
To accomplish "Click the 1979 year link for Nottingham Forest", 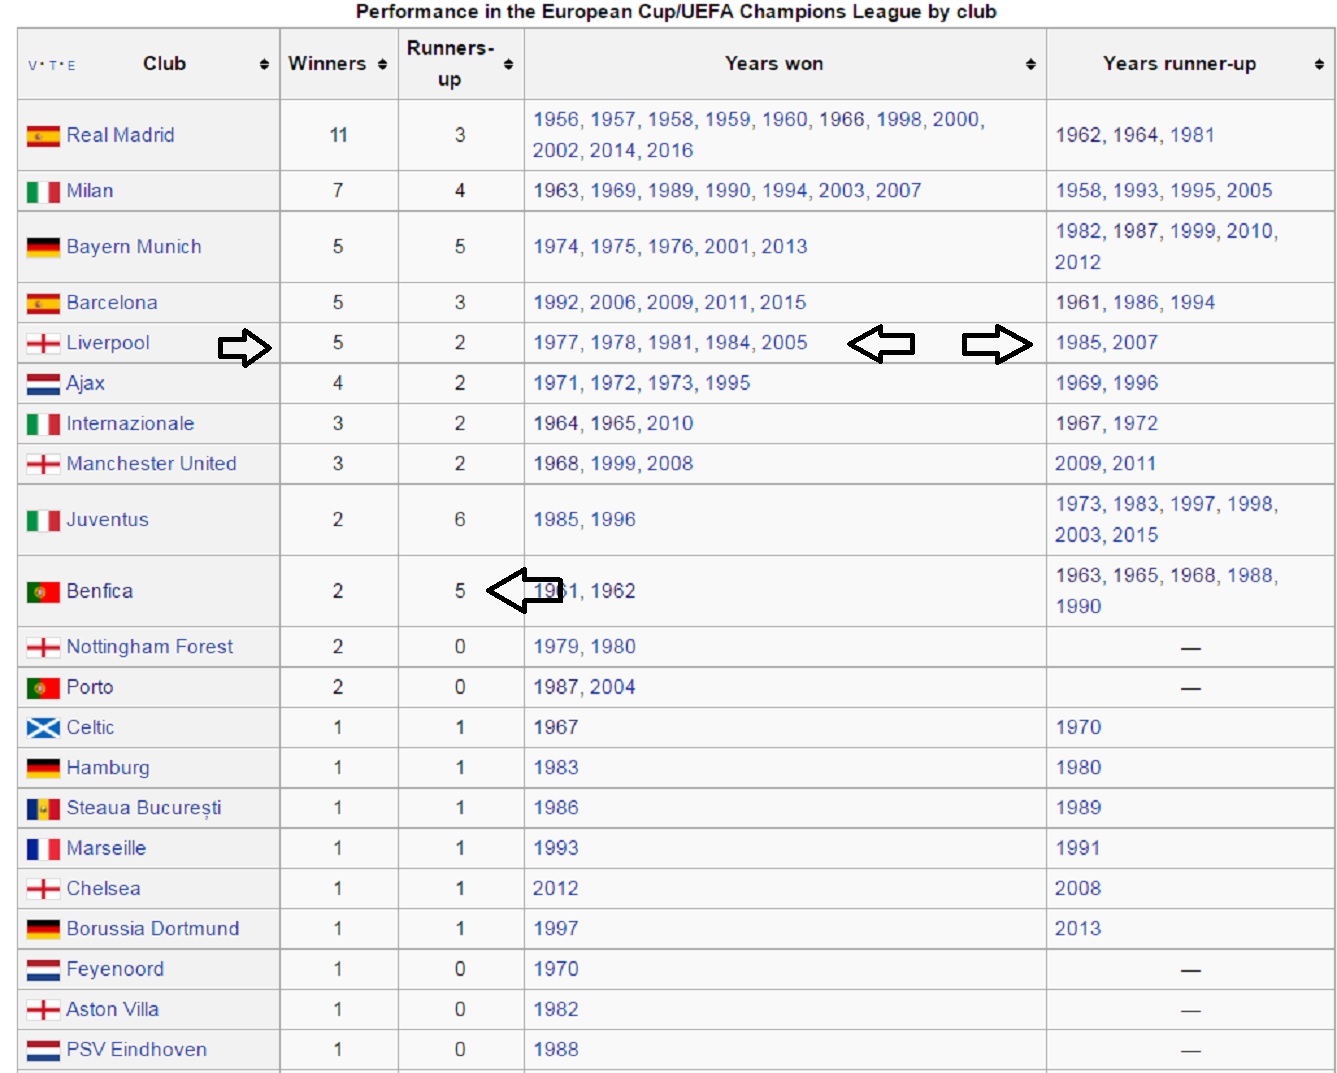I will tap(555, 647).
